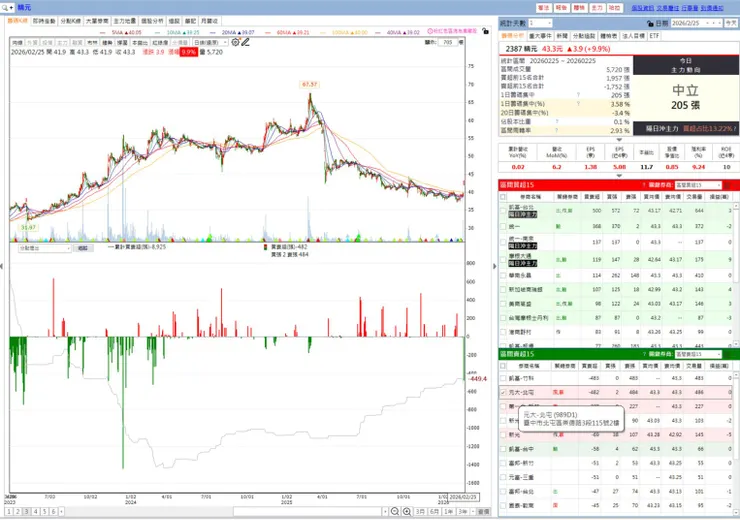The image size is (740, 520).
Task: Check the 元富-三重 row checkbox
Action: [503, 477]
